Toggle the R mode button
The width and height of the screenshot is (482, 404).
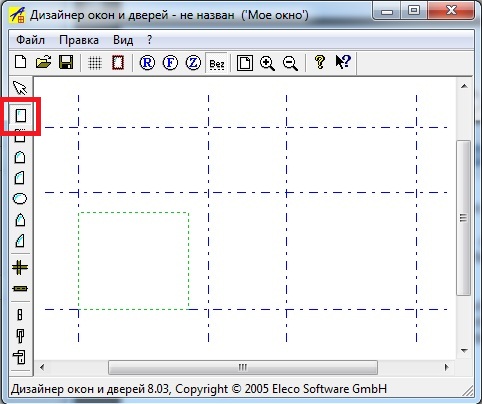[147, 63]
